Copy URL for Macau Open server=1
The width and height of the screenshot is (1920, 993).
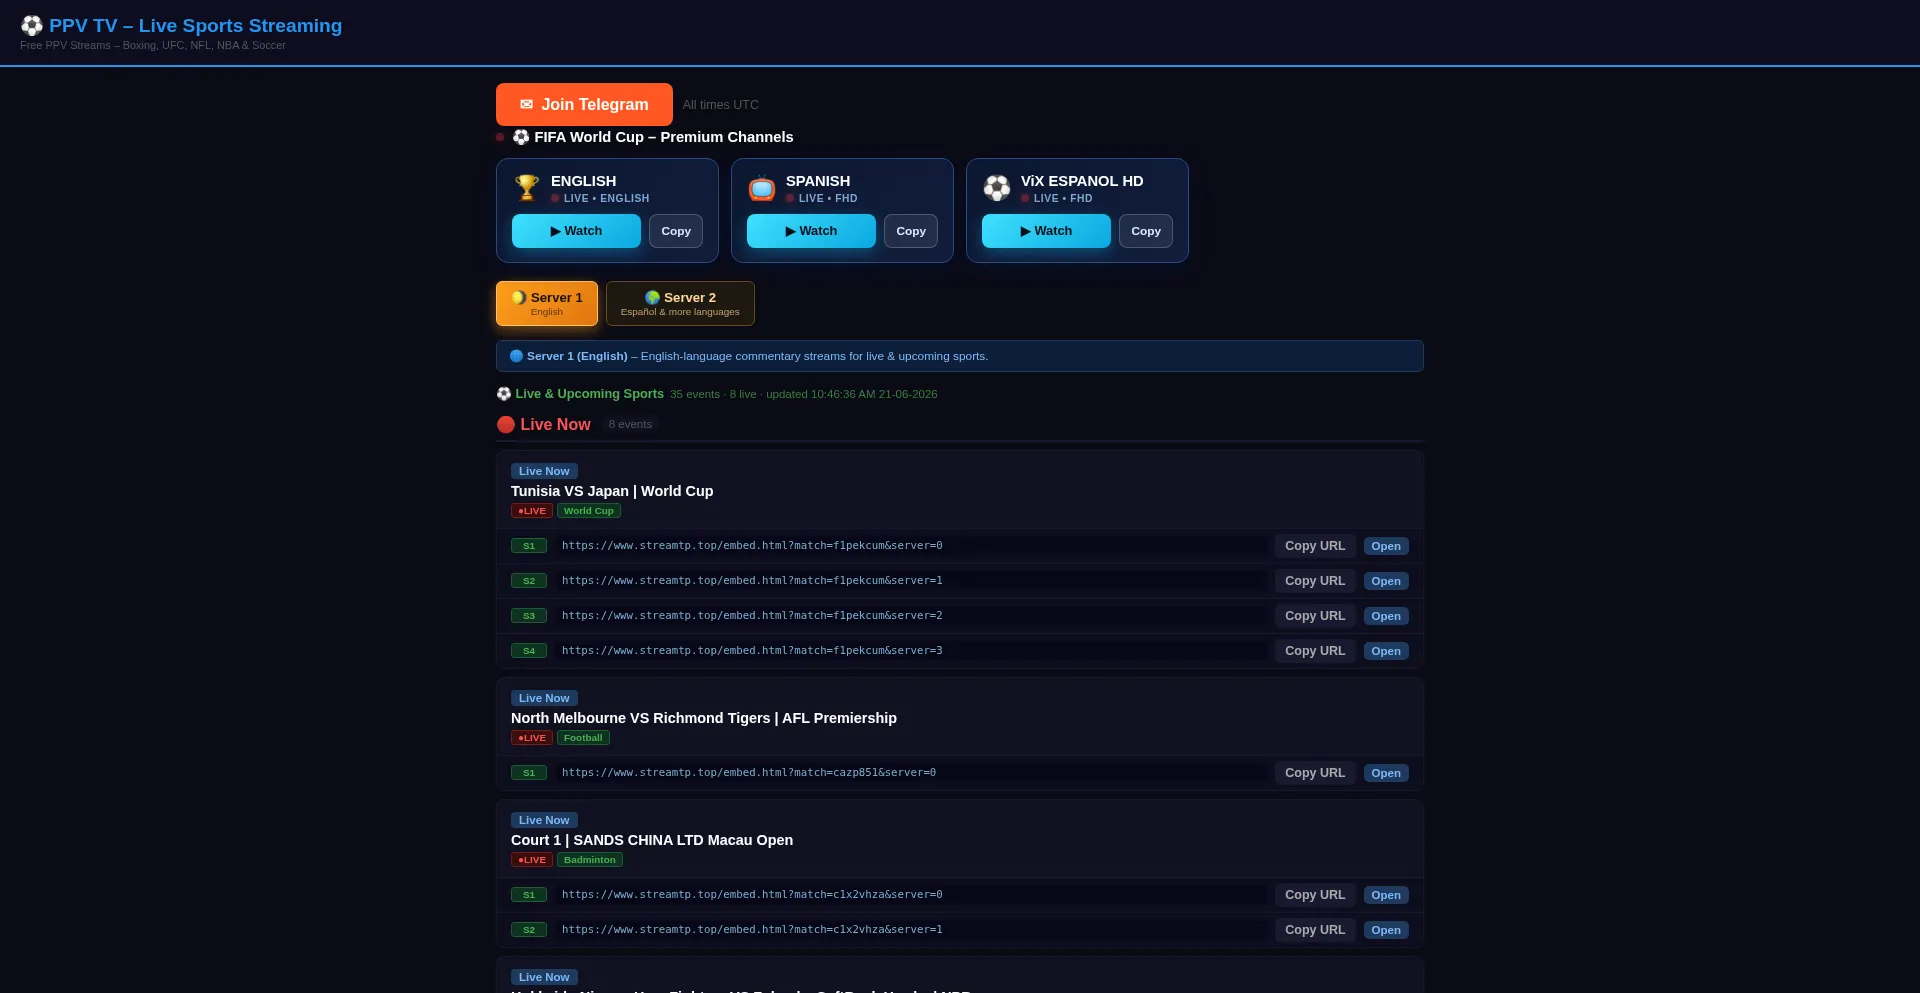pyautogui.click(x=1315, y=930)
